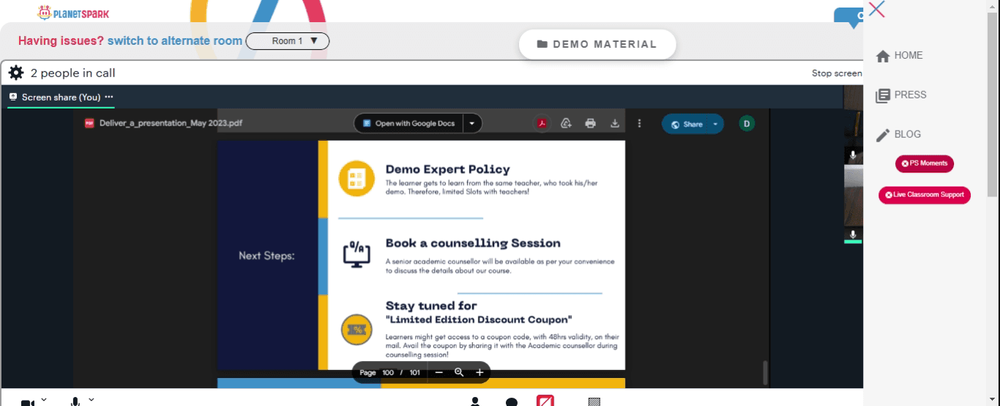Download the PDF file
Screen dimensions: 1000x406
615,124
